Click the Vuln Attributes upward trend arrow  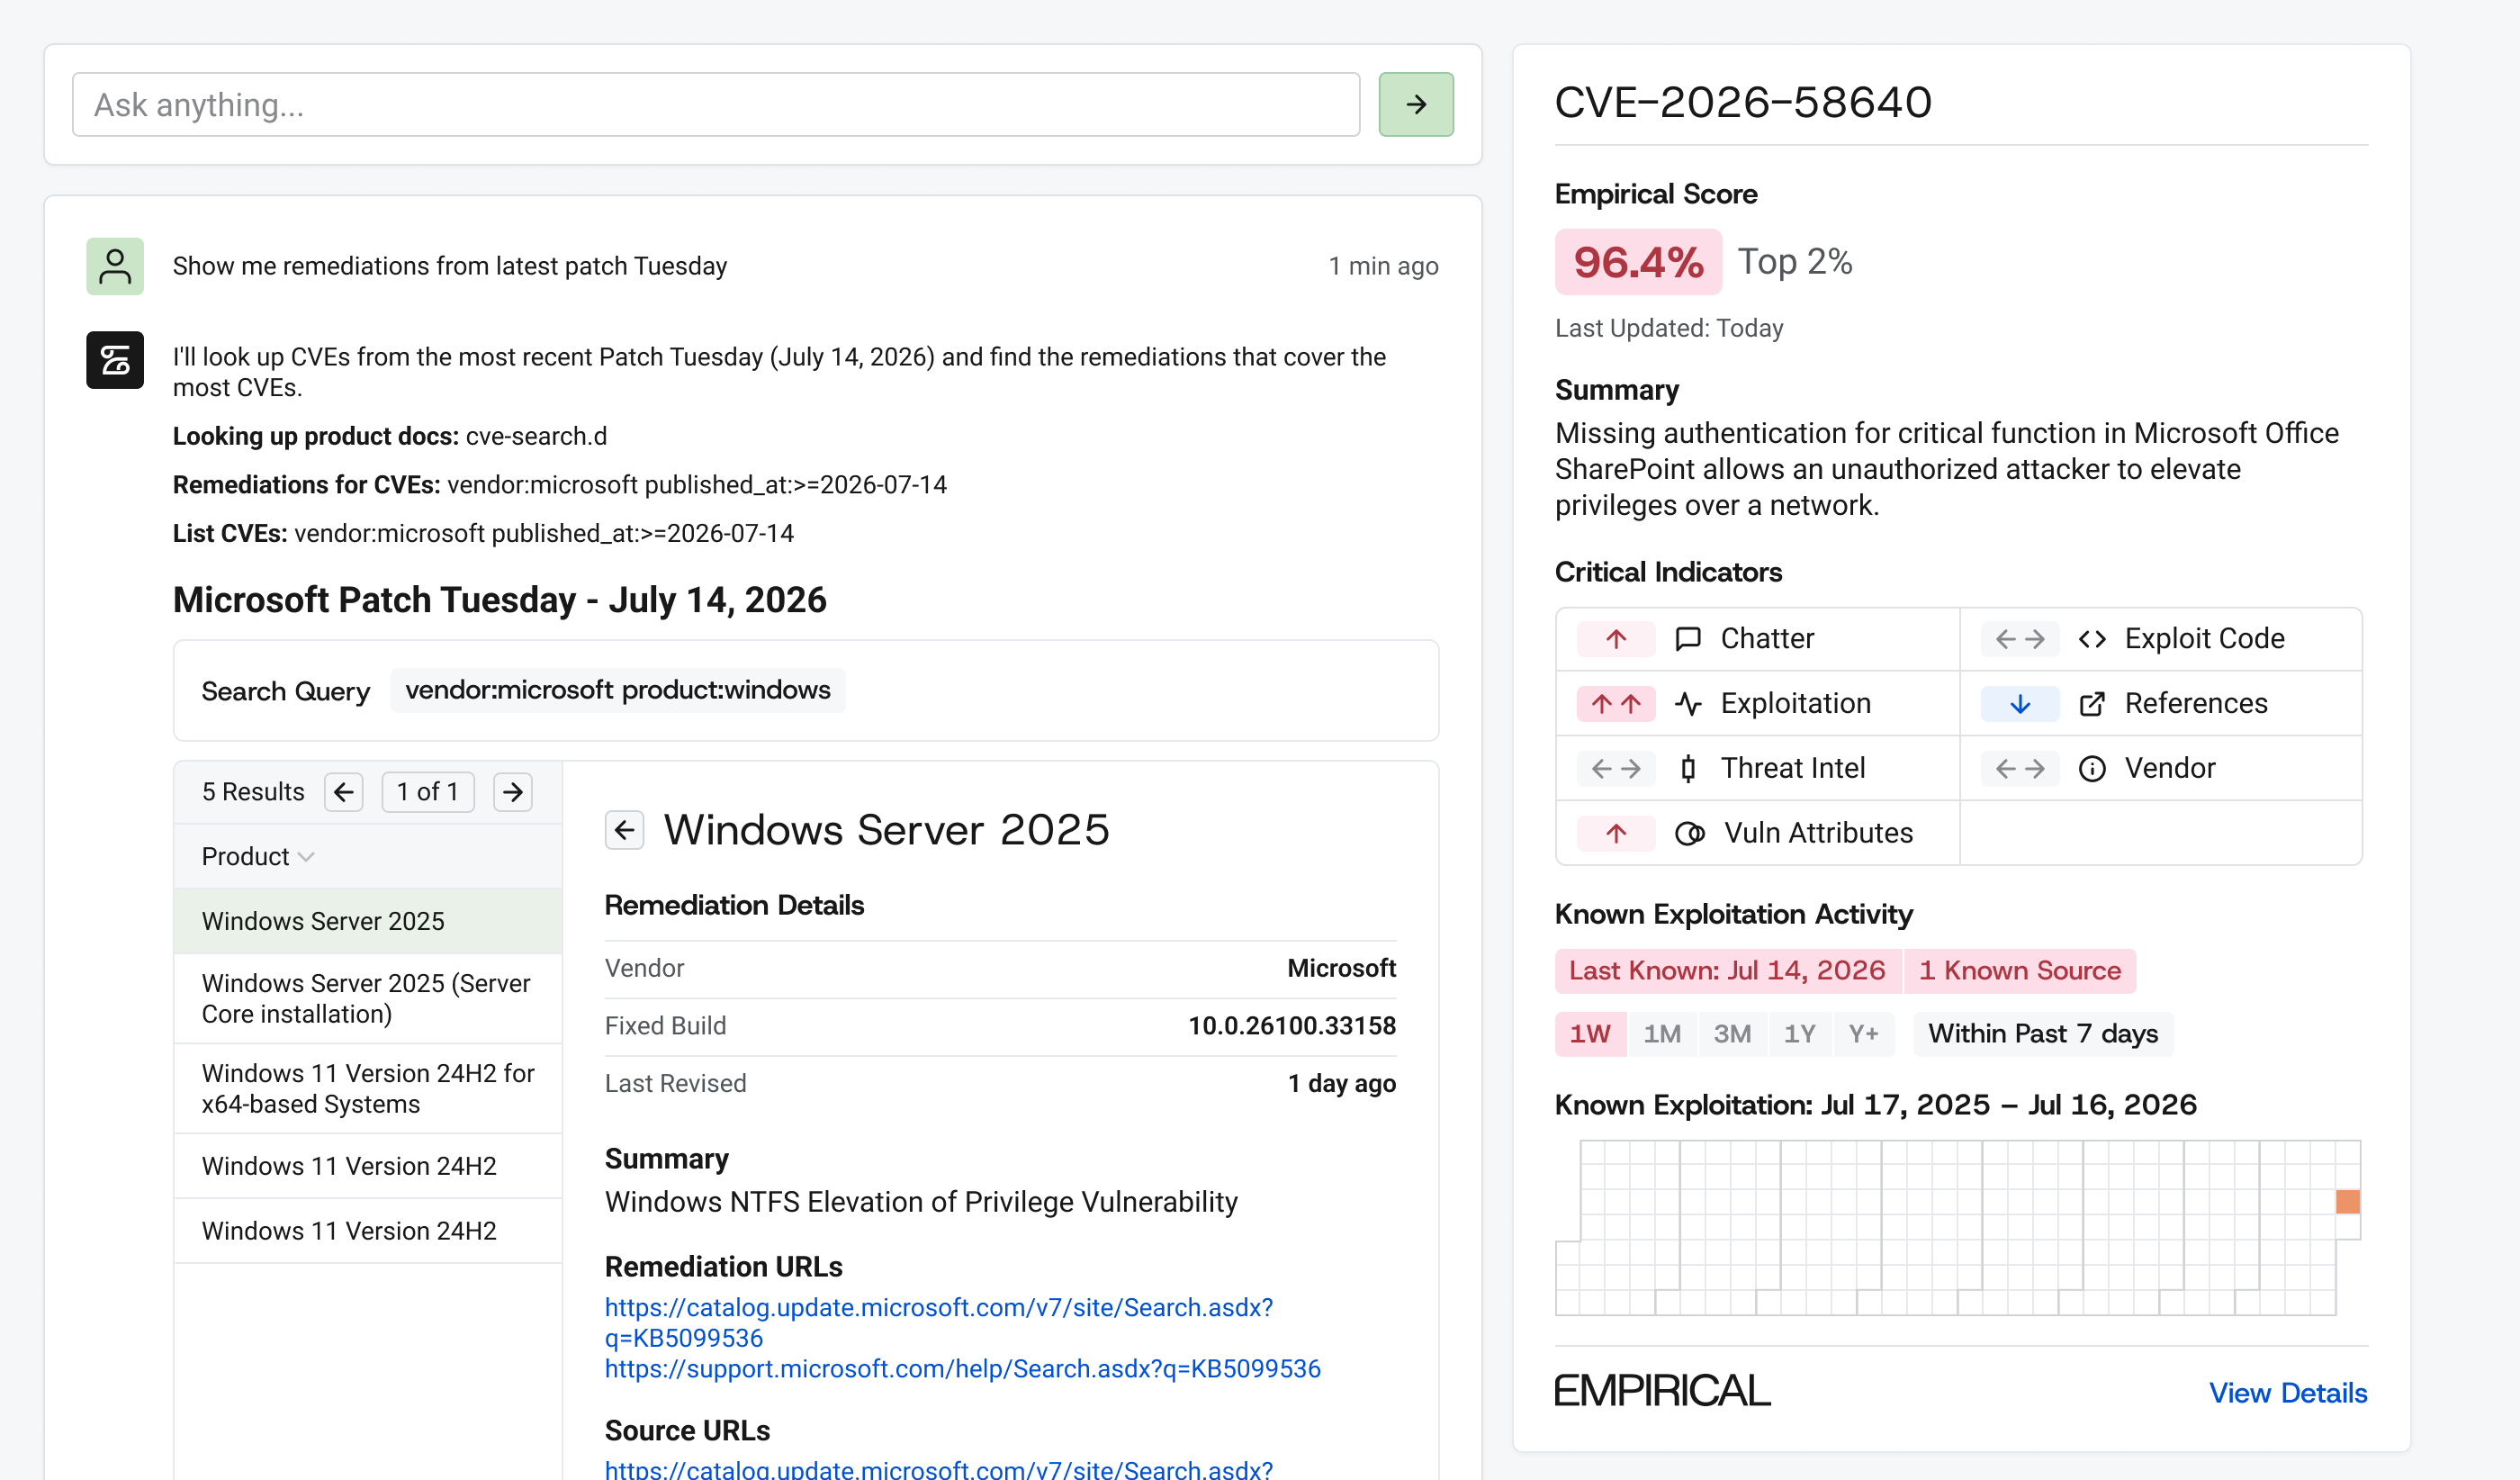coord(1616,833)
